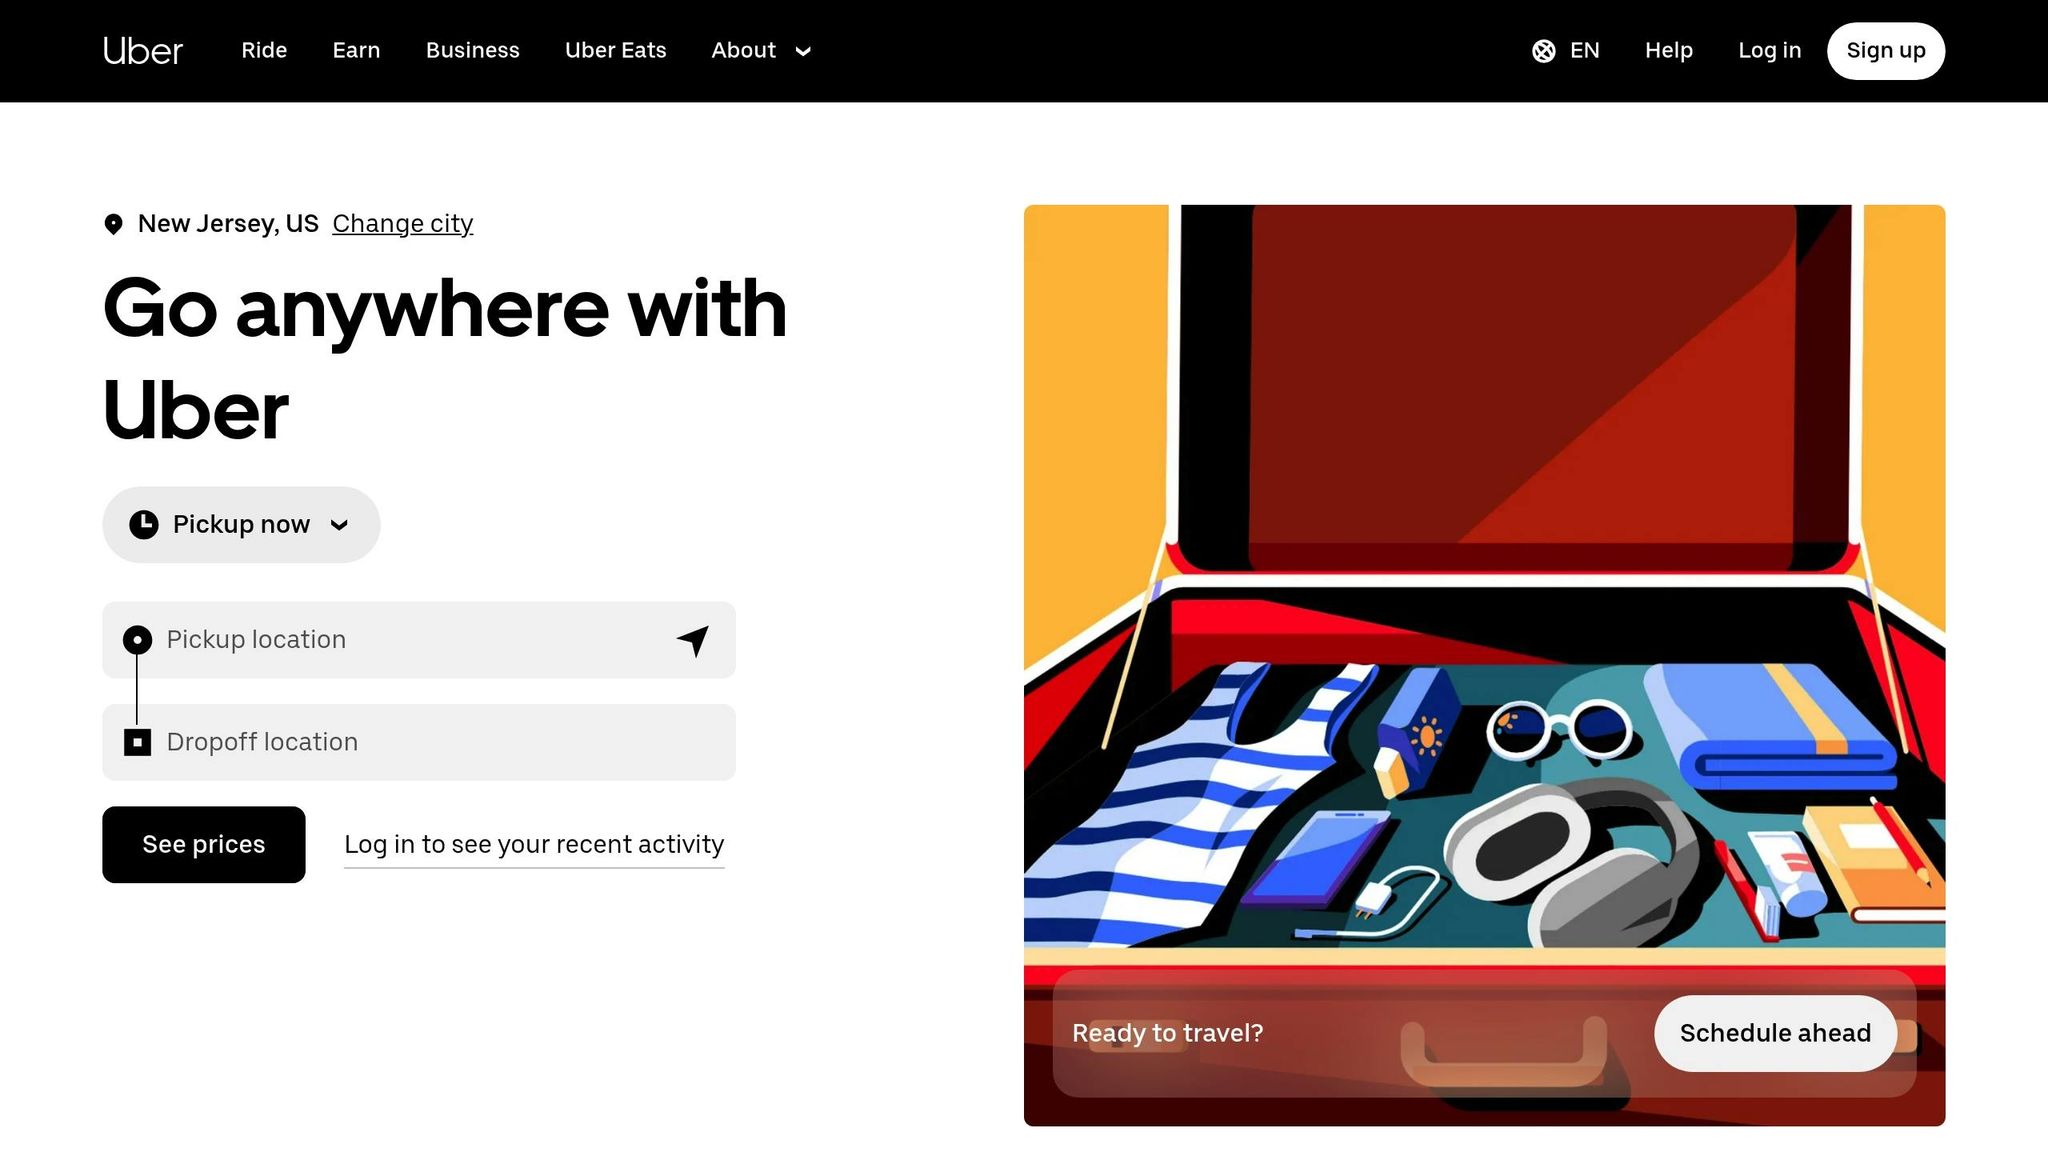Click the Uber logo in header
2048x1152 pixels.
(143, 51)
